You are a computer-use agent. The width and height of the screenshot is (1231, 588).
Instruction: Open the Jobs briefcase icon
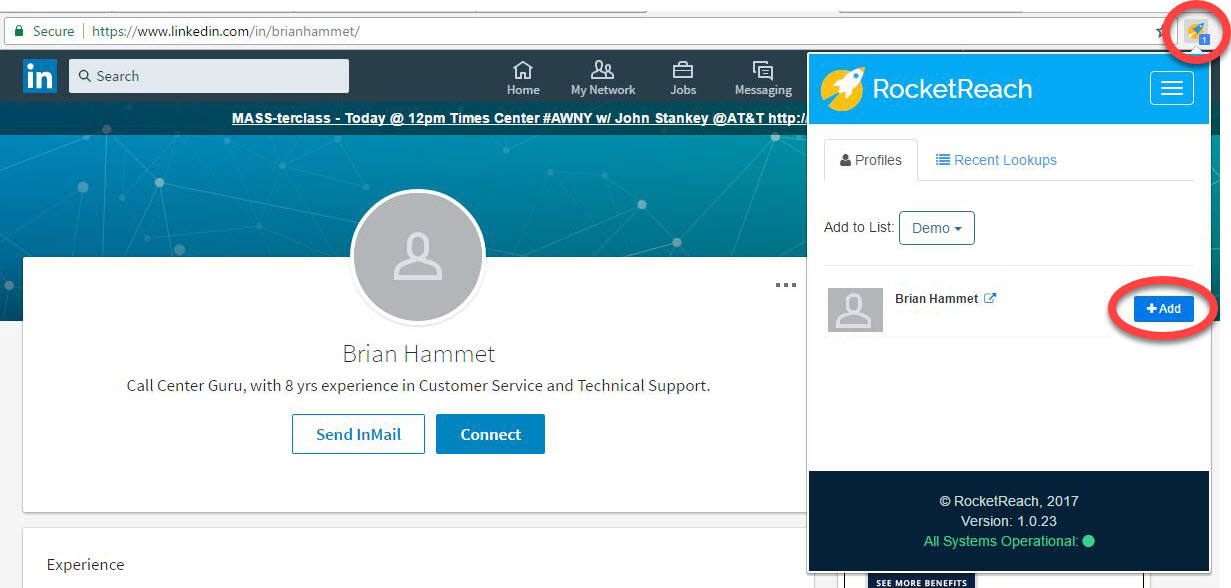683,71
